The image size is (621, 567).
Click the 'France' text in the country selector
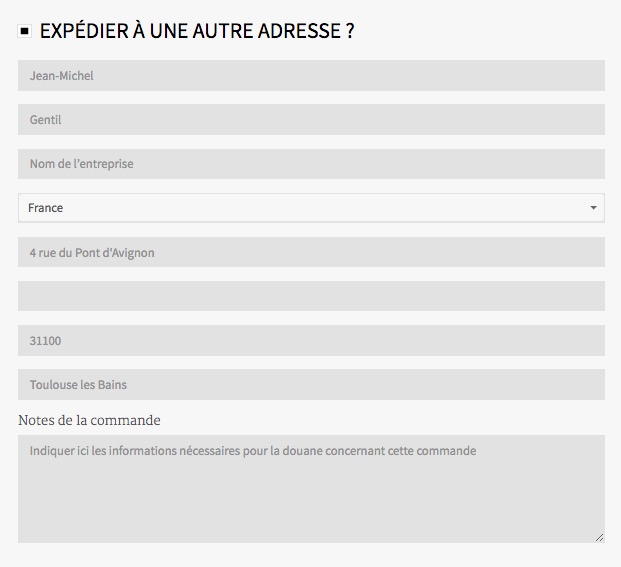coord(46,208)
